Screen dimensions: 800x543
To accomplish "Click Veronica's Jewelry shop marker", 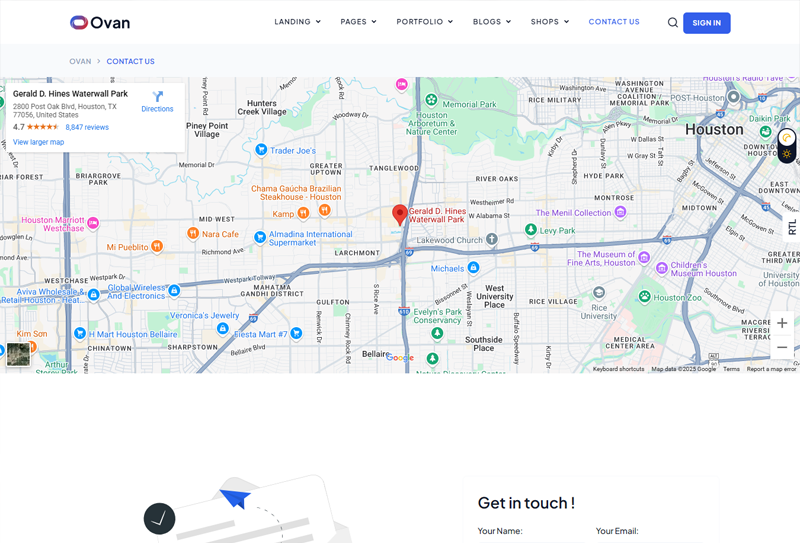I will coord(222,329).
